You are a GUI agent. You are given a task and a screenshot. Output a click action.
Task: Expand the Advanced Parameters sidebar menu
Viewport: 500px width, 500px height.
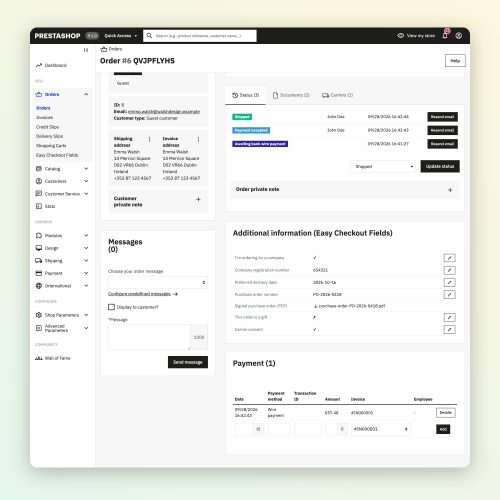[x=86, y=328]
